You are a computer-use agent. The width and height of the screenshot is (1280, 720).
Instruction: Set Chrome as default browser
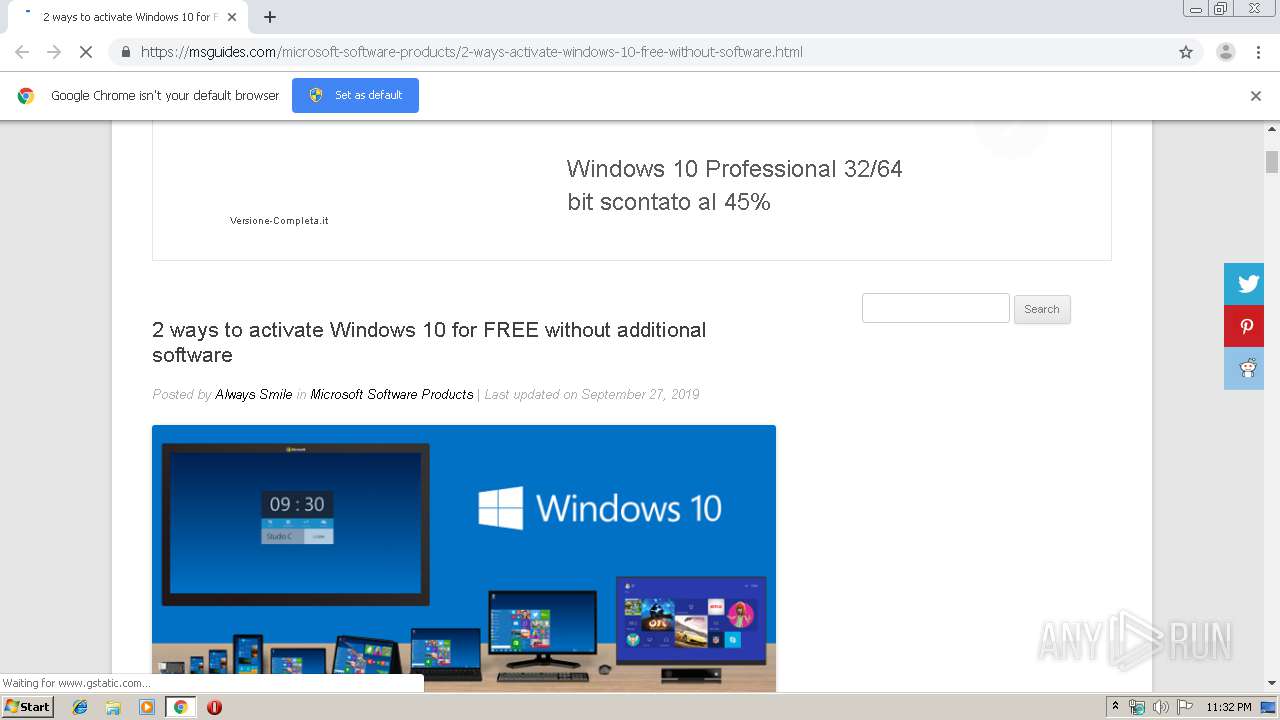355,95
